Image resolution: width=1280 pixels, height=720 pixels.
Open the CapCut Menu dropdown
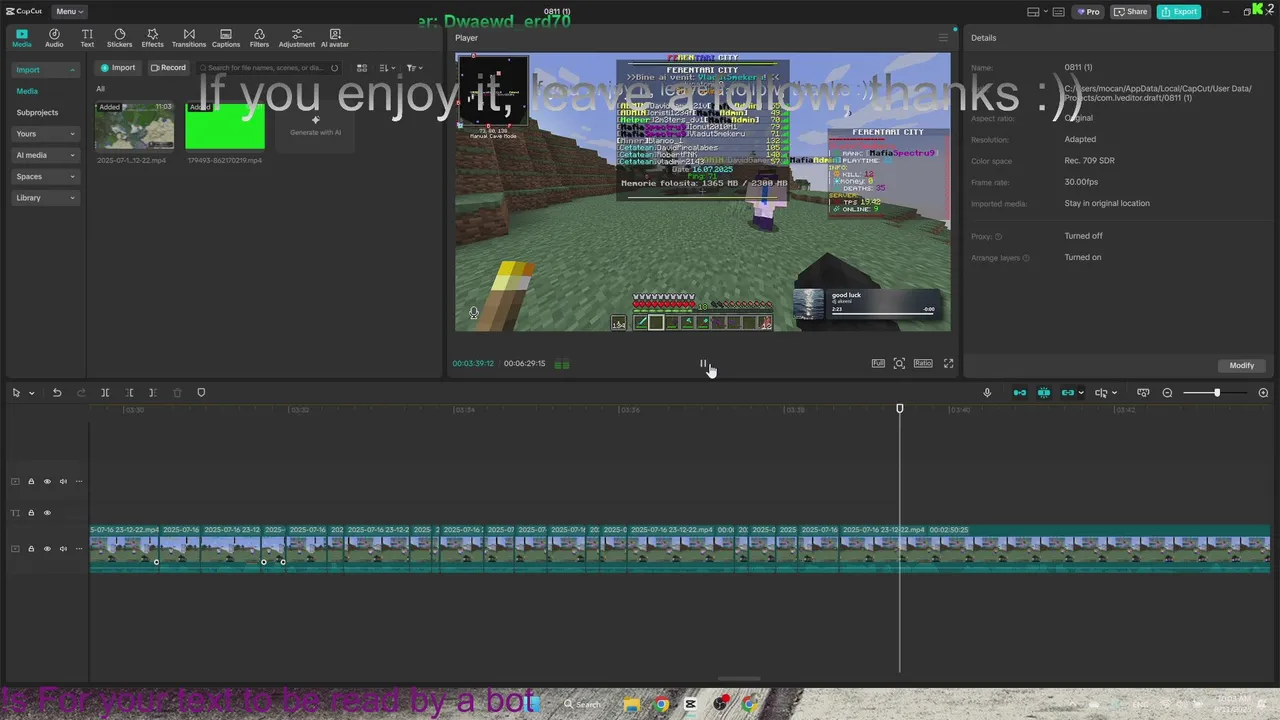(x=69, y=11)
